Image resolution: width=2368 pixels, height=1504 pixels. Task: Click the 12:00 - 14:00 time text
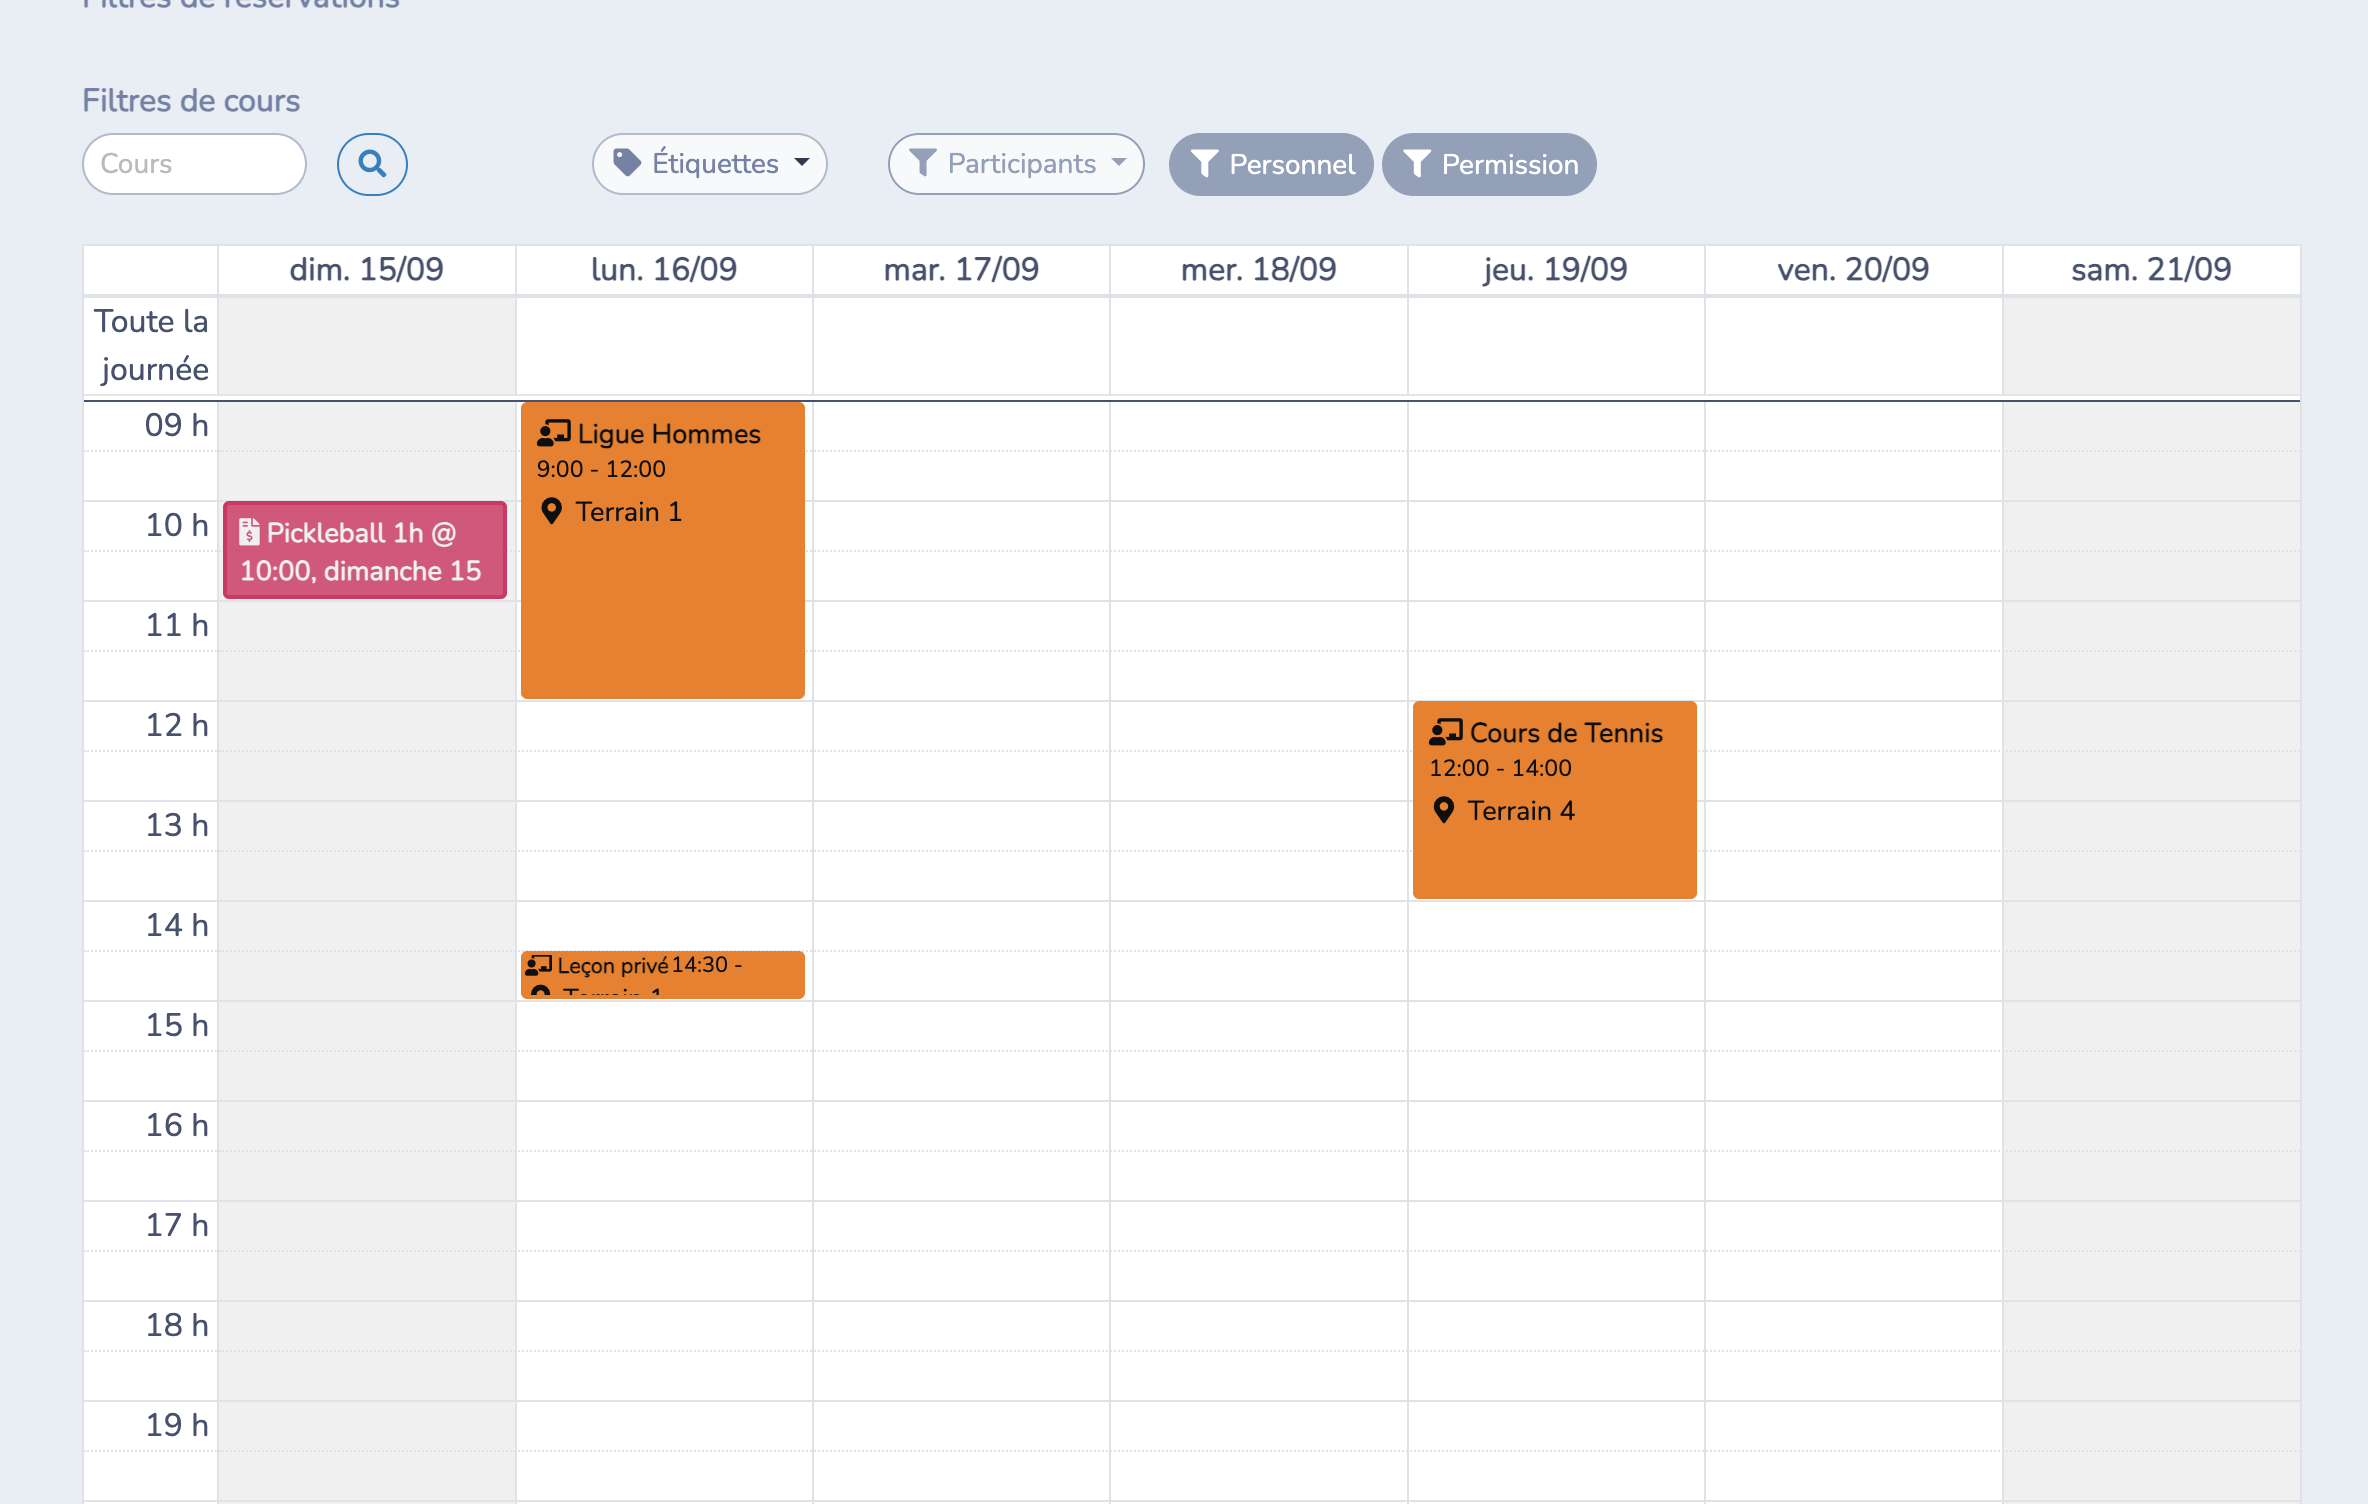click(1500, 768)
